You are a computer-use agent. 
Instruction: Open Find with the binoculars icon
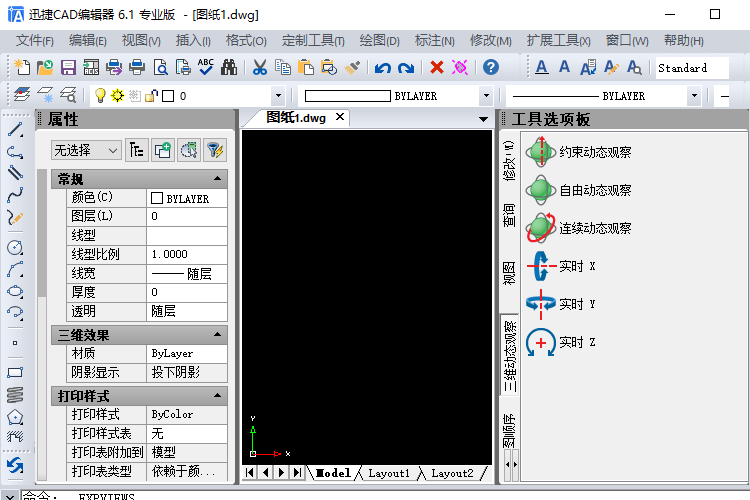pyautogui.click(x=229, y=67)
